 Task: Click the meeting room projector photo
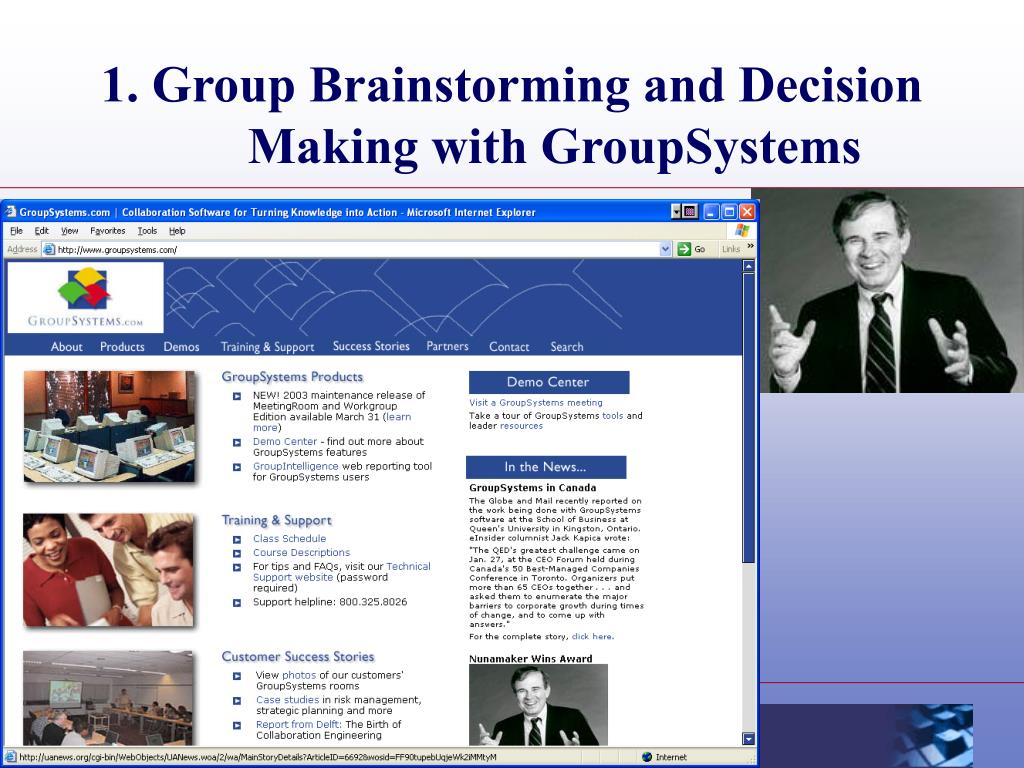tap(108, 697)
